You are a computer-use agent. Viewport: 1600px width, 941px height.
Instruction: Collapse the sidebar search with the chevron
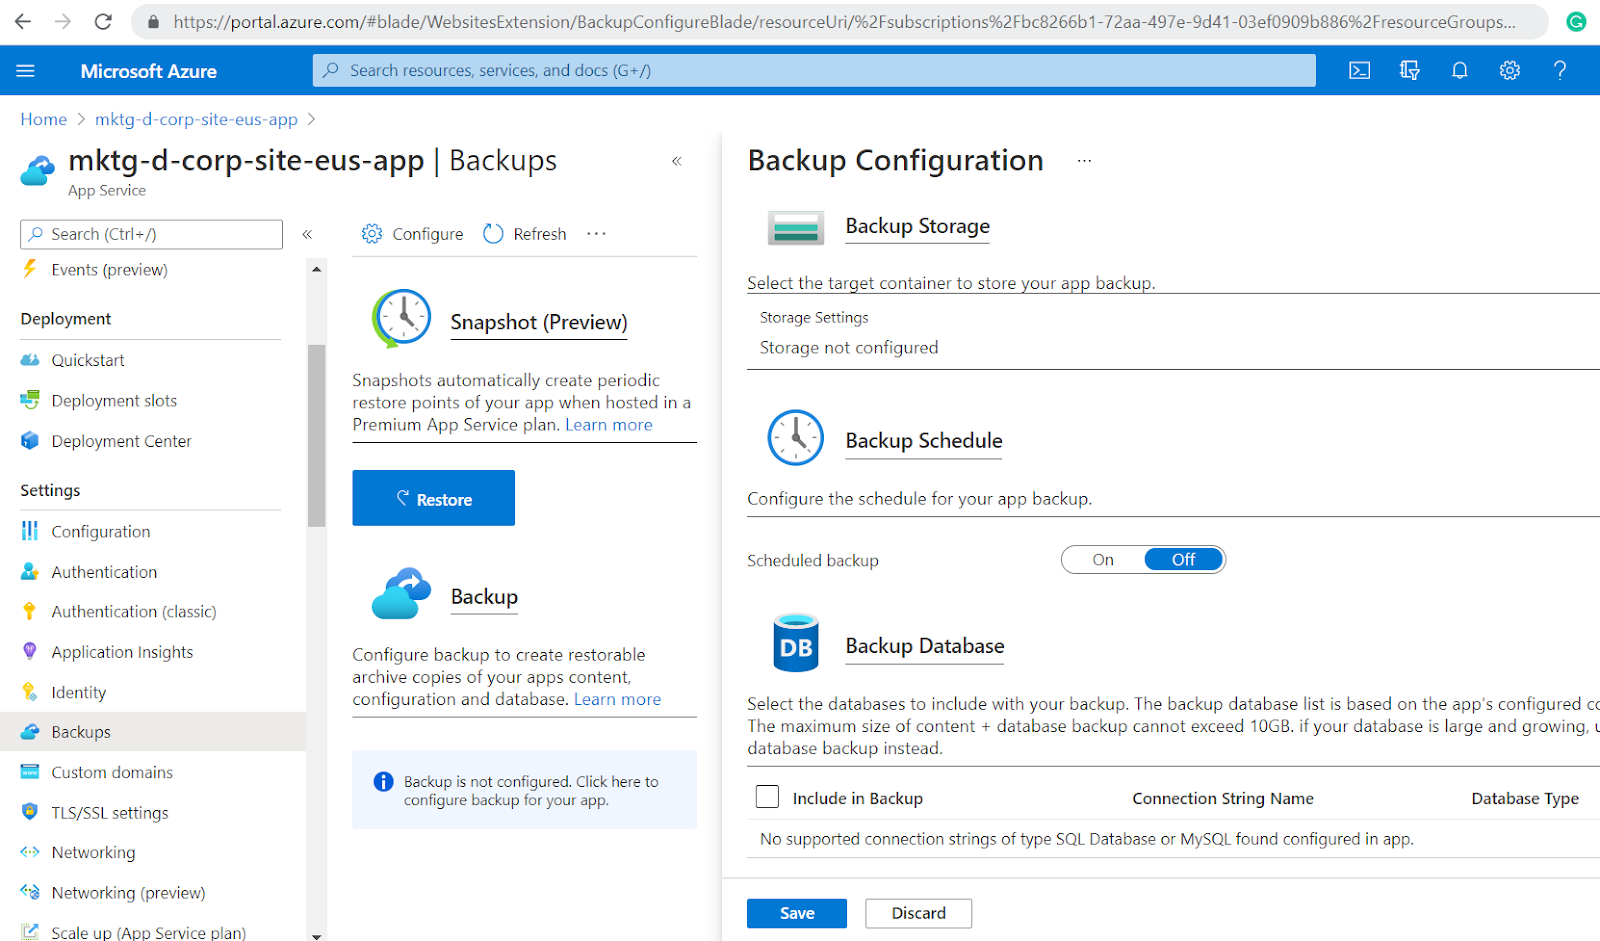(308, 234)
